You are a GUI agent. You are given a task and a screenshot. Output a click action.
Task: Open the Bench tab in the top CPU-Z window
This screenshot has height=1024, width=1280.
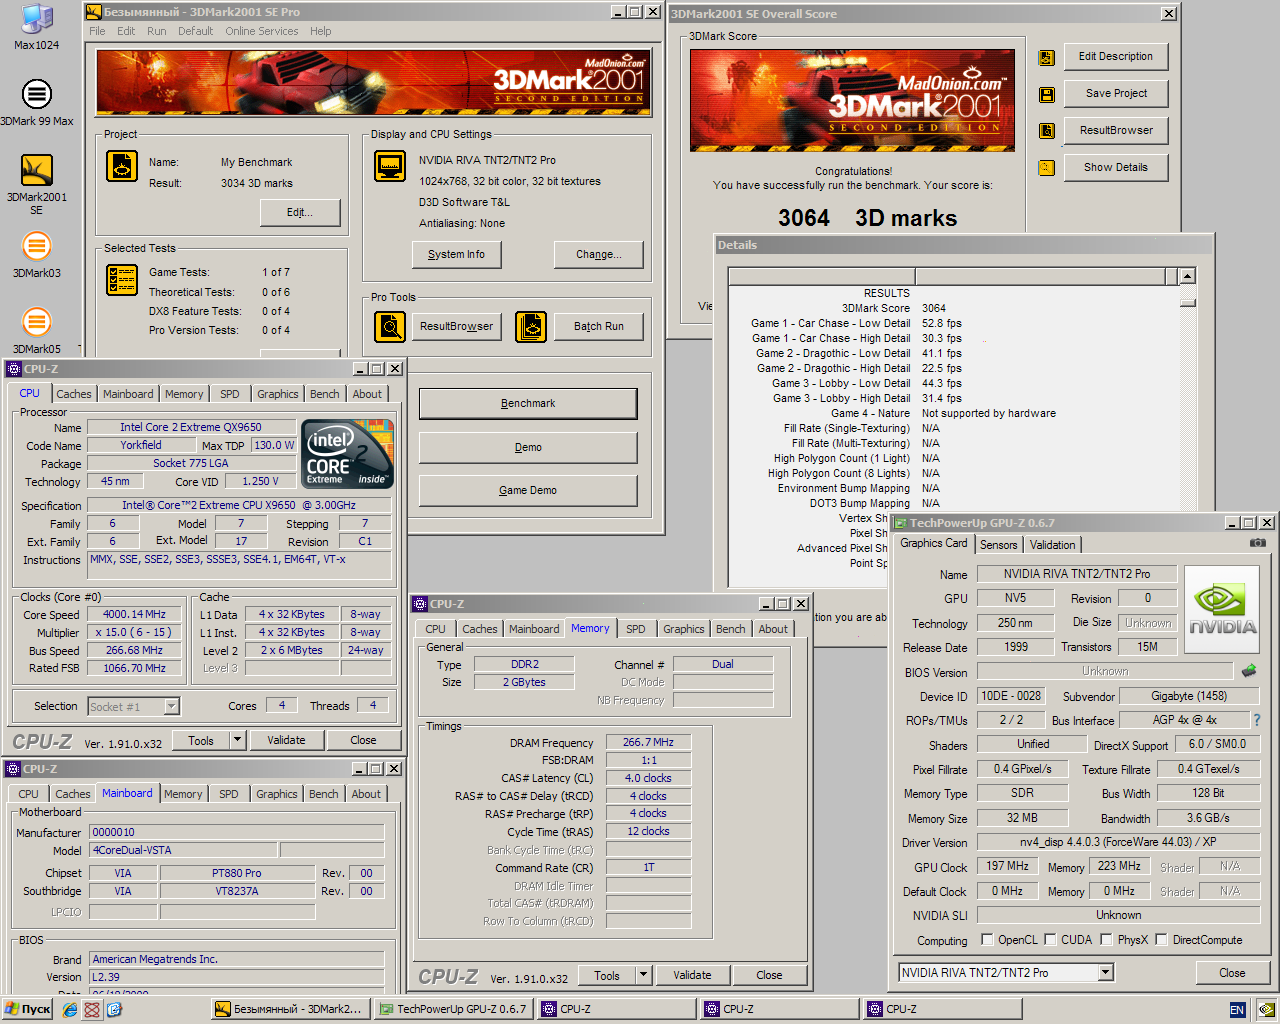click(325, 394)
